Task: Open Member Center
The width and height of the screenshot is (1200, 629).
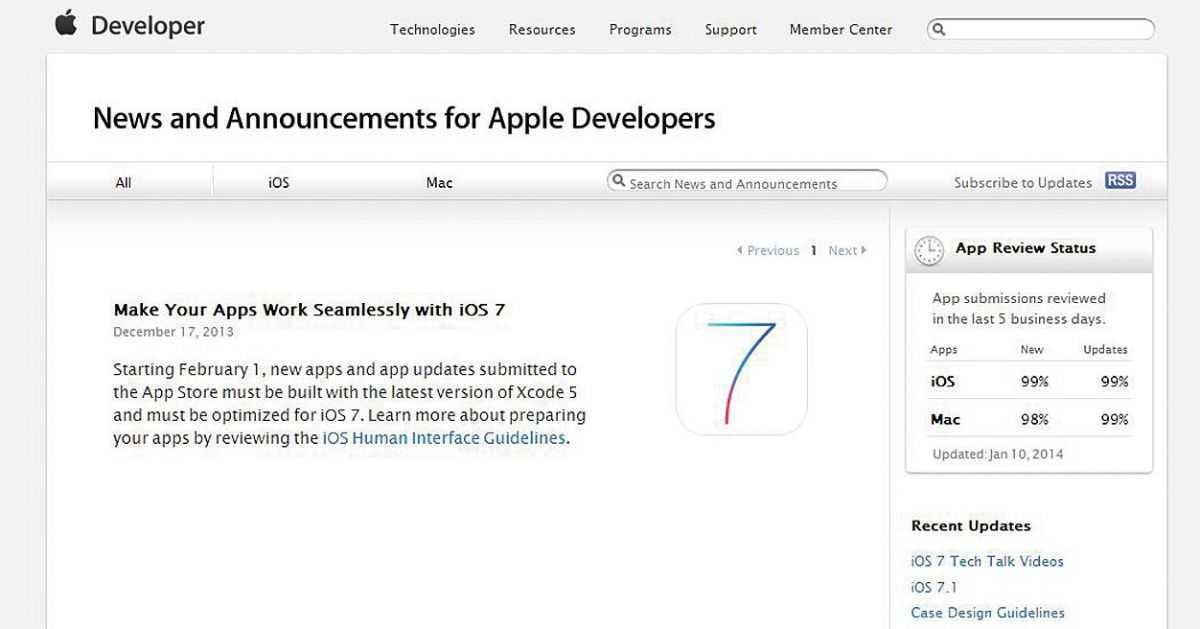Action: coord(840,30)
